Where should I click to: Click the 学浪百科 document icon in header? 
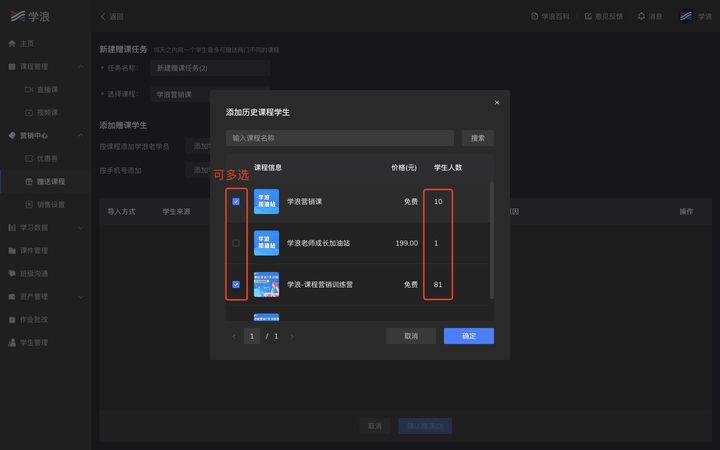pyautogui.click(x=534, y=17)
